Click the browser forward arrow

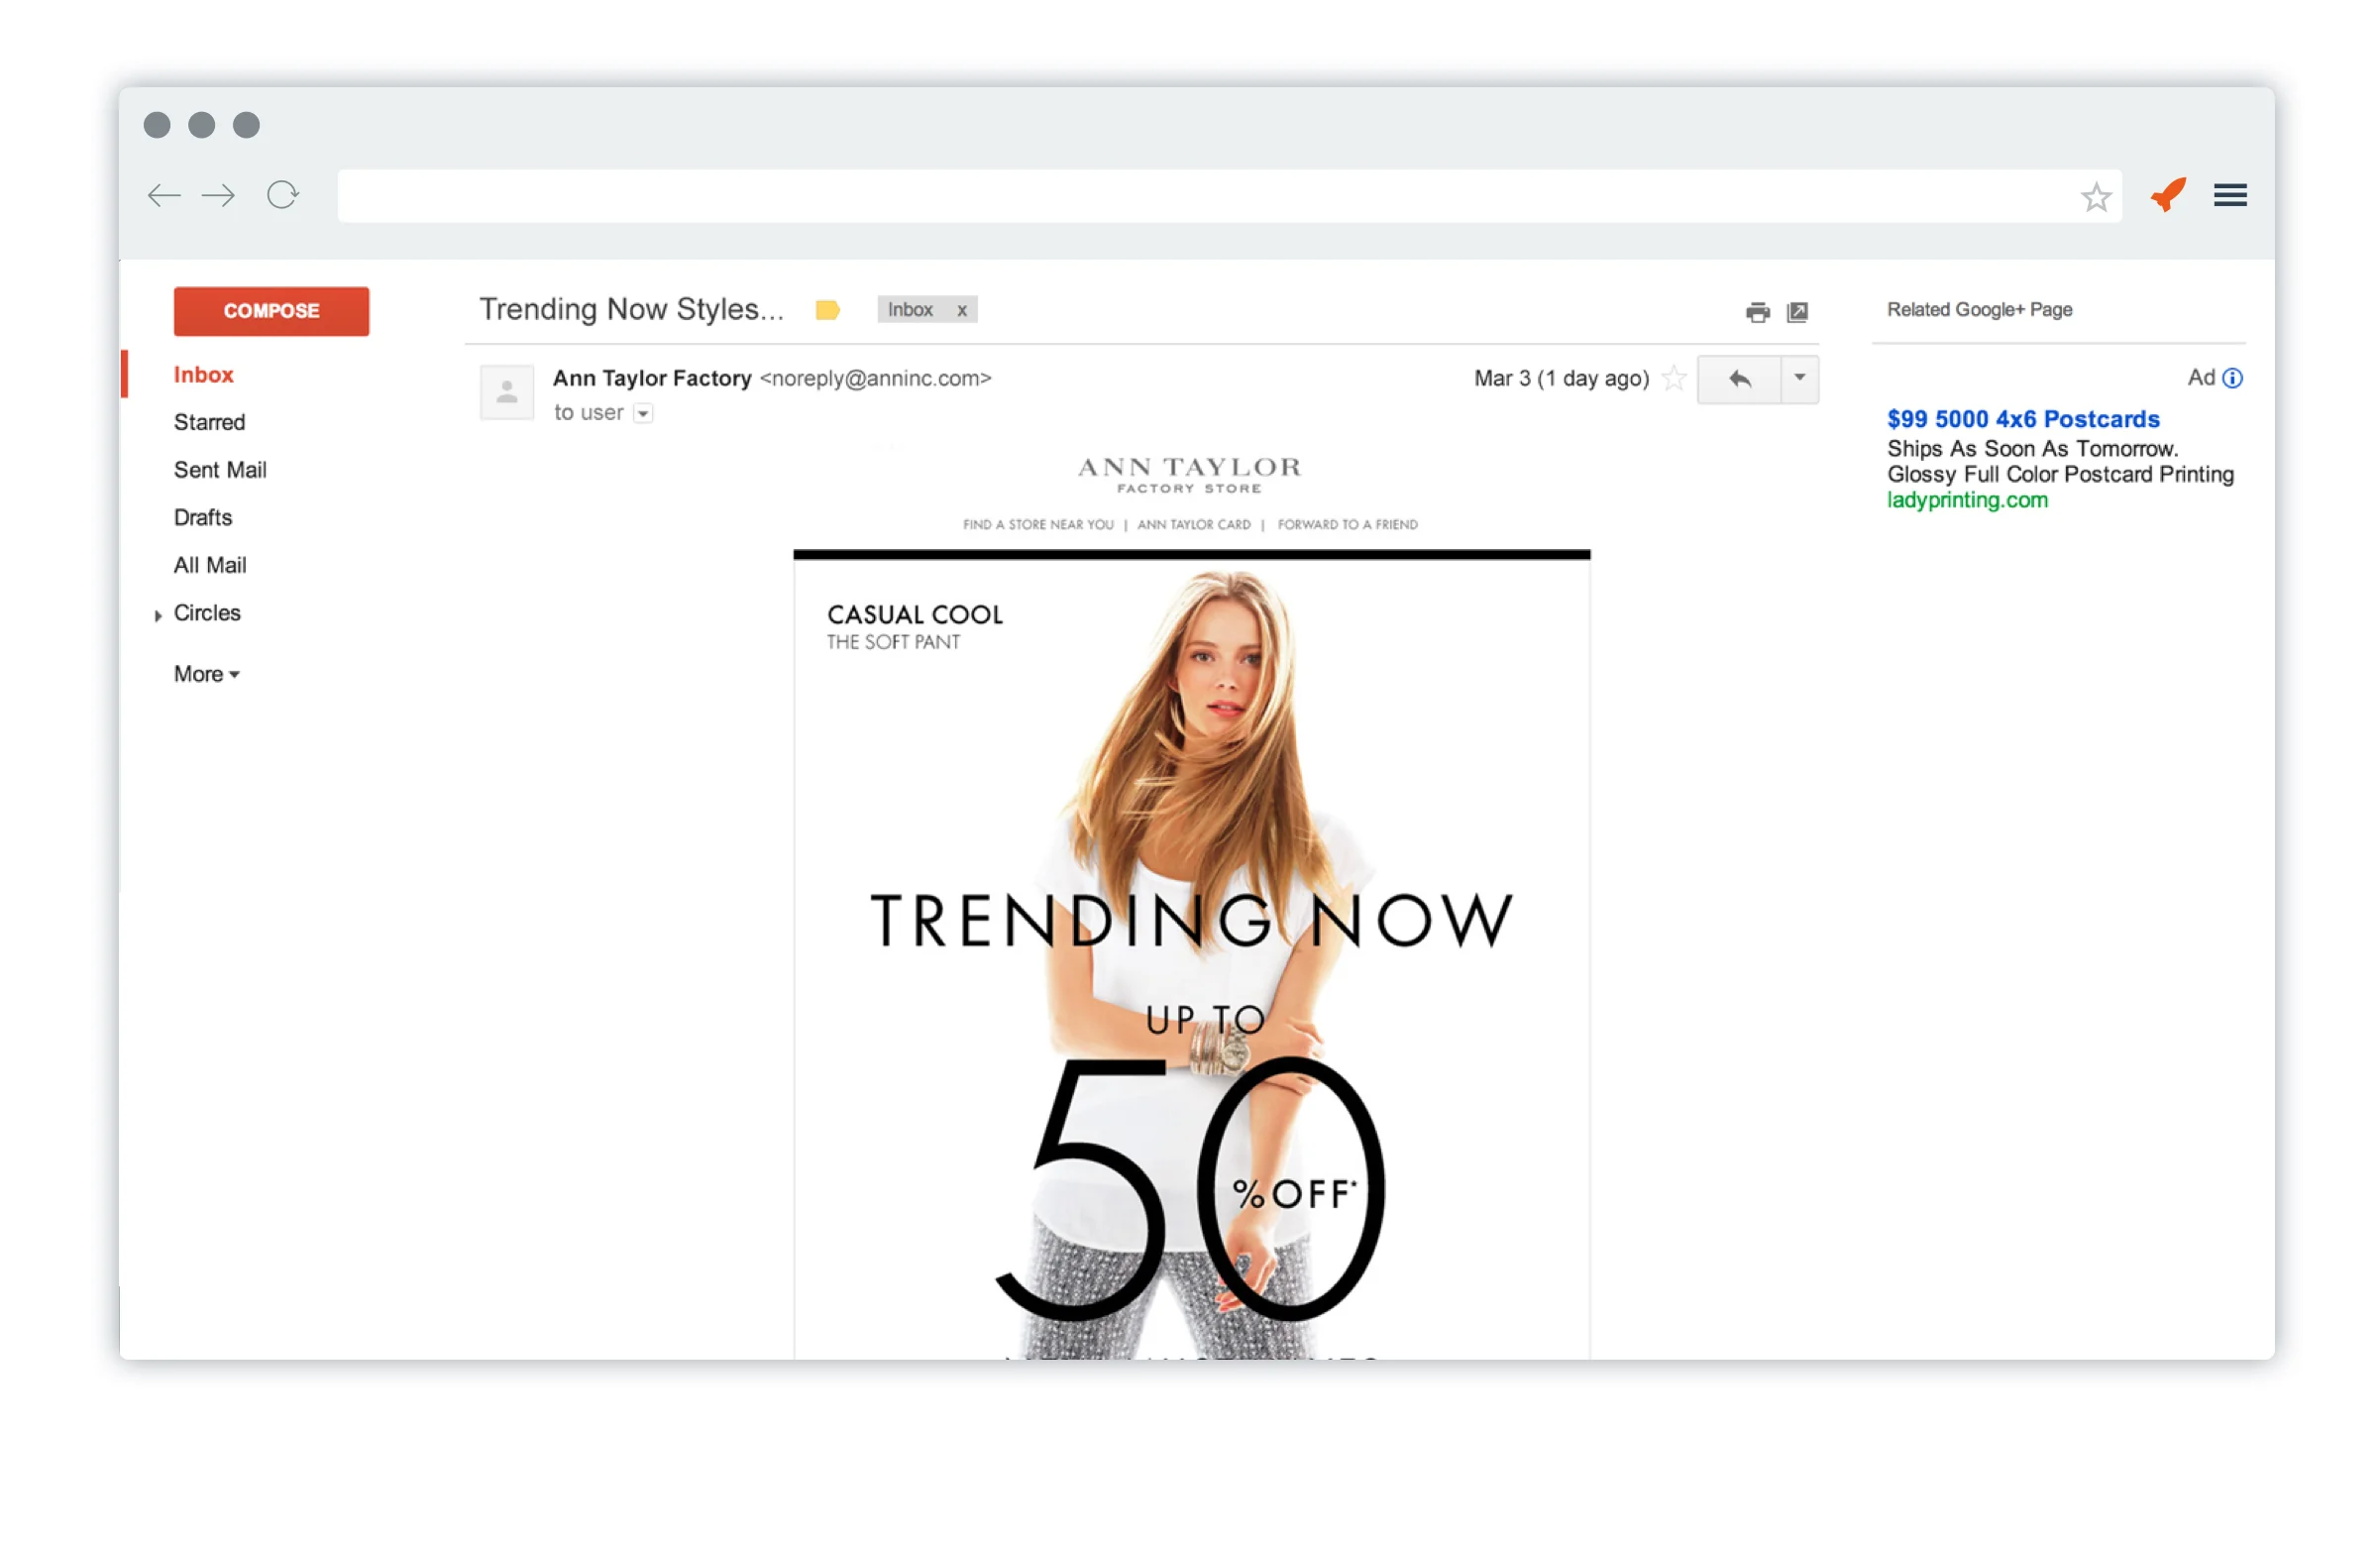point(218,195)
